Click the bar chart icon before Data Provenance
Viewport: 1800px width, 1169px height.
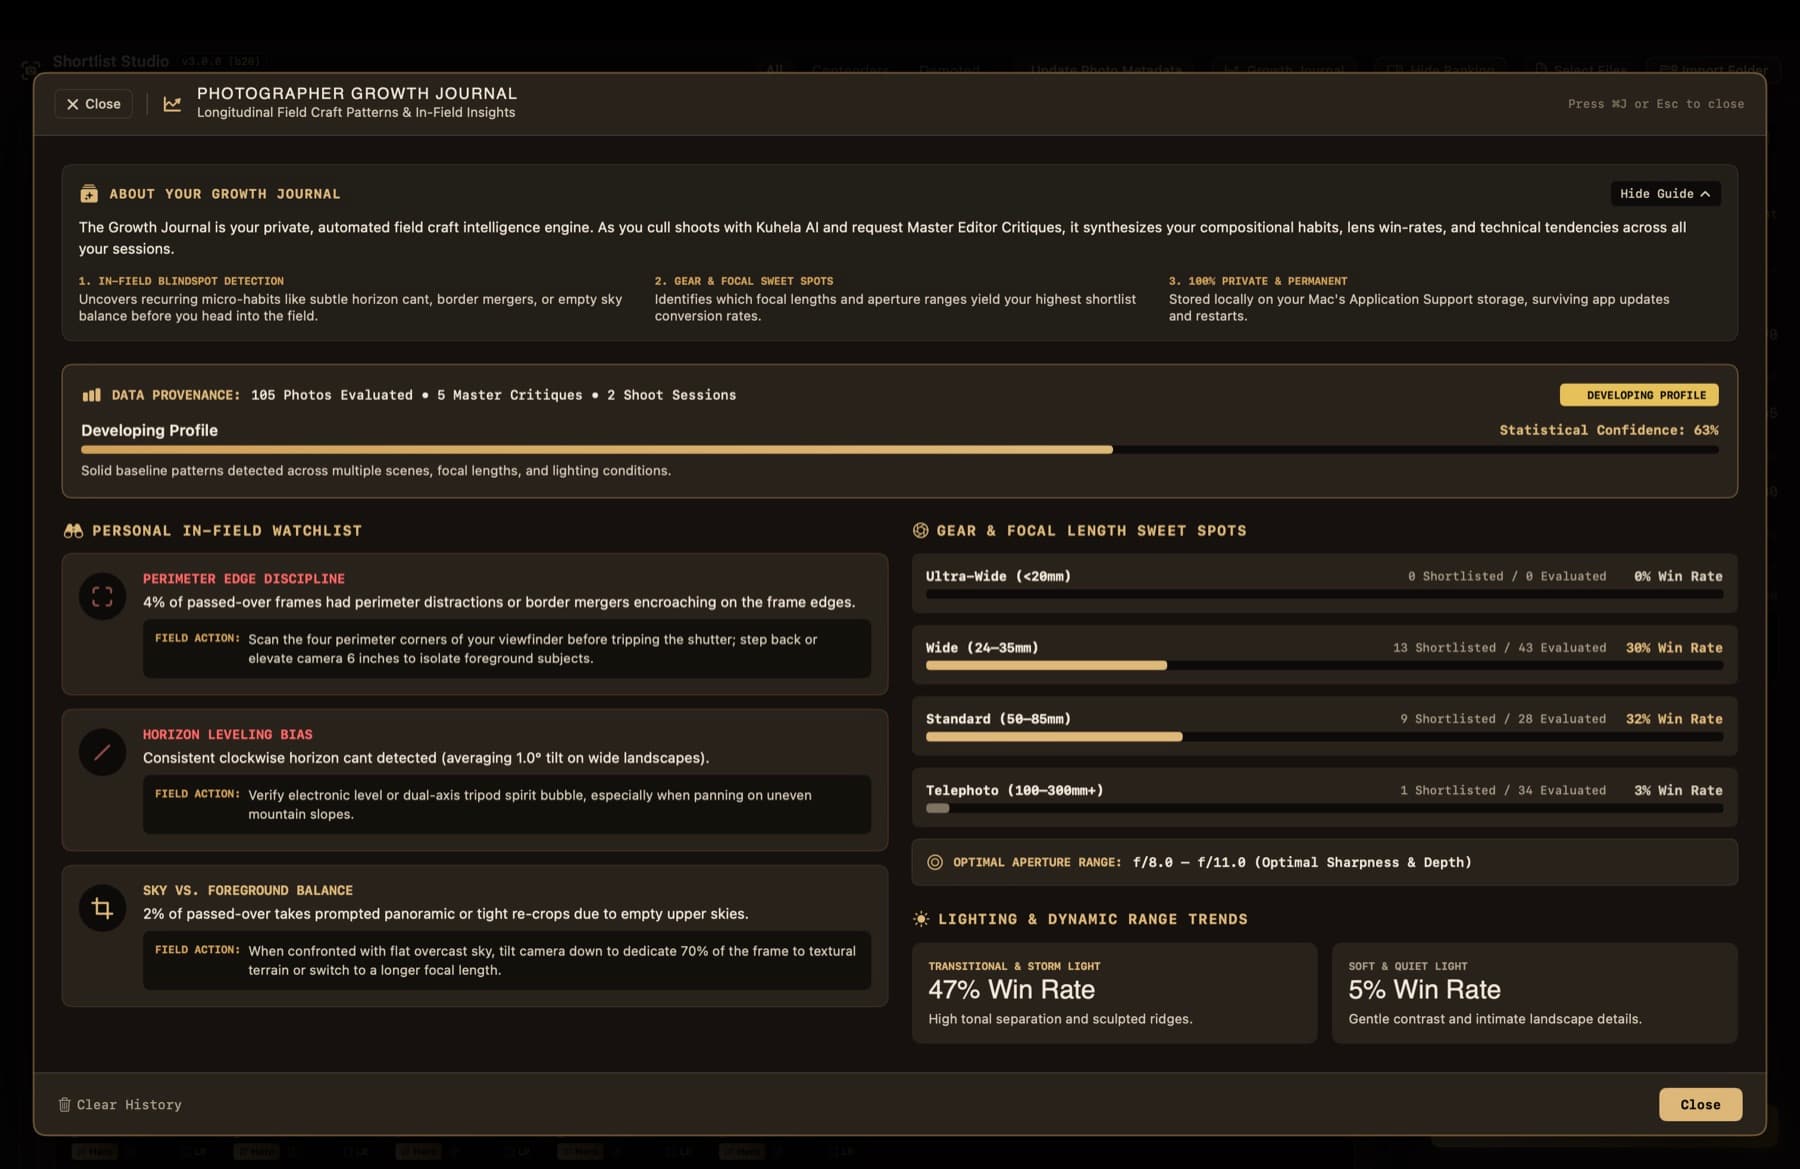pos(91,395)
